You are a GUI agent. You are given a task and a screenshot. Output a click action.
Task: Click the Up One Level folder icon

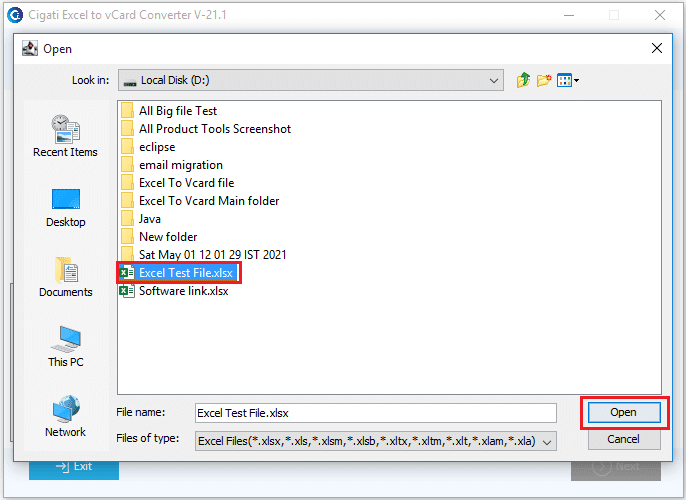[x=523, y=80]
